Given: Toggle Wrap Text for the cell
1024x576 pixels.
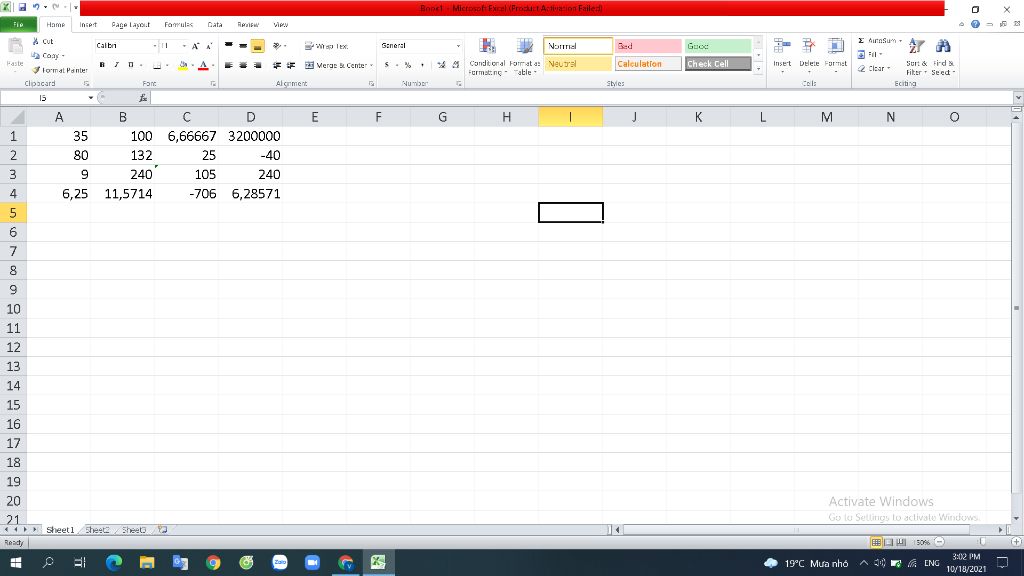Looking at the screenshot, I should [x=326, y=46].
